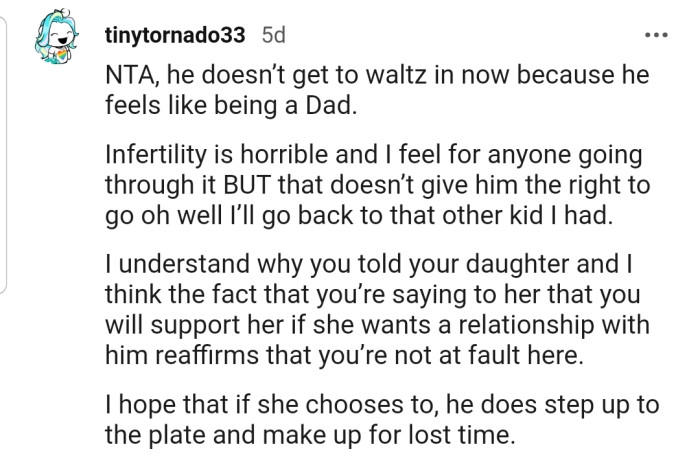Viewport: 700px width, 471px height.
Task: Open the tinytornado33 user profile
Action: point(176,35)
